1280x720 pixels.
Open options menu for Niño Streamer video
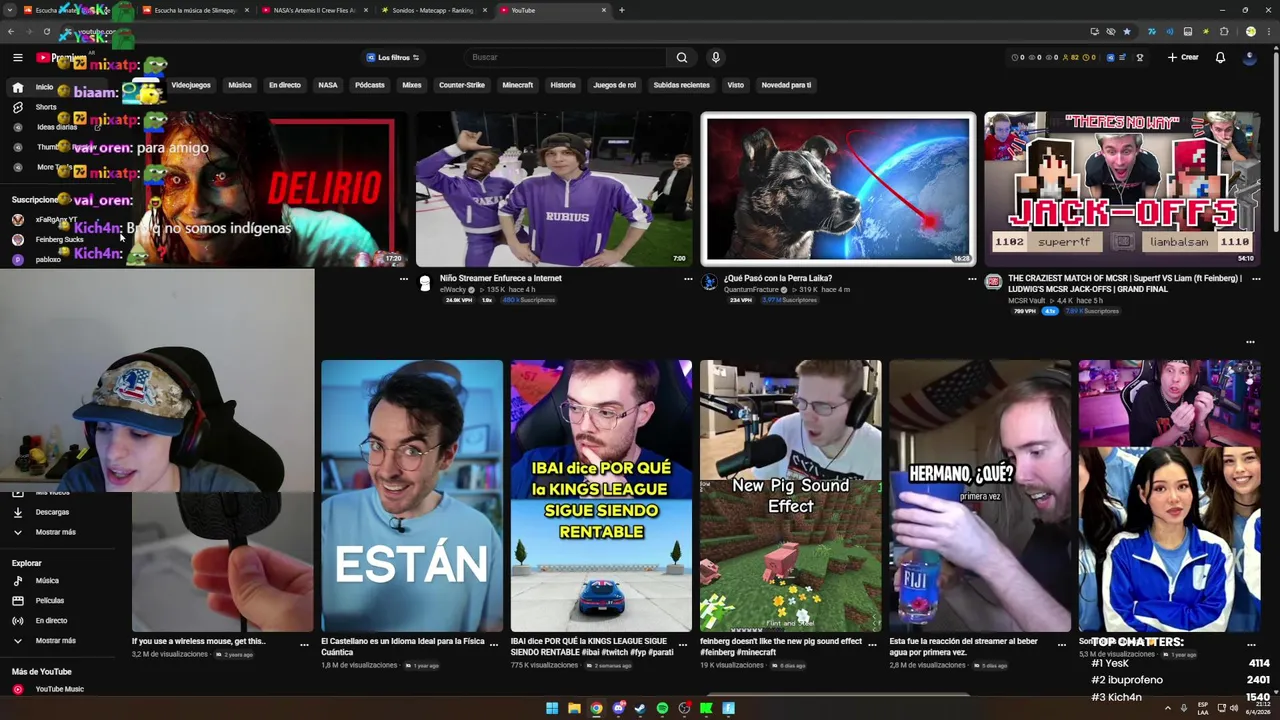click(x=687, y=279)
